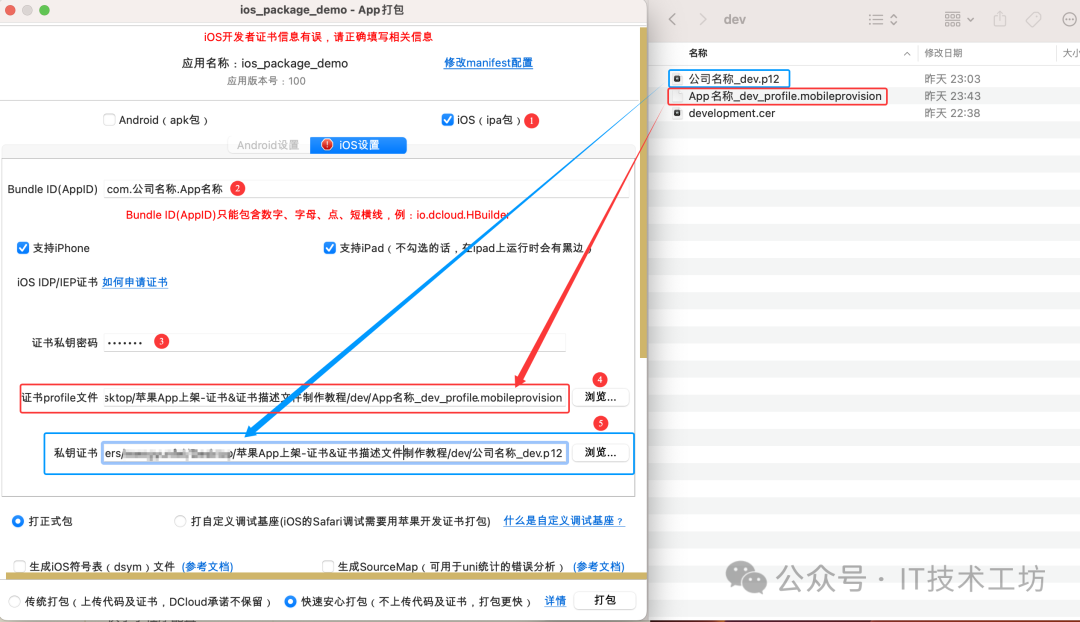The image size is (1080, 622).
Task: Open the sort order dropdown beside list icon
Action: [x=893, y=18]
